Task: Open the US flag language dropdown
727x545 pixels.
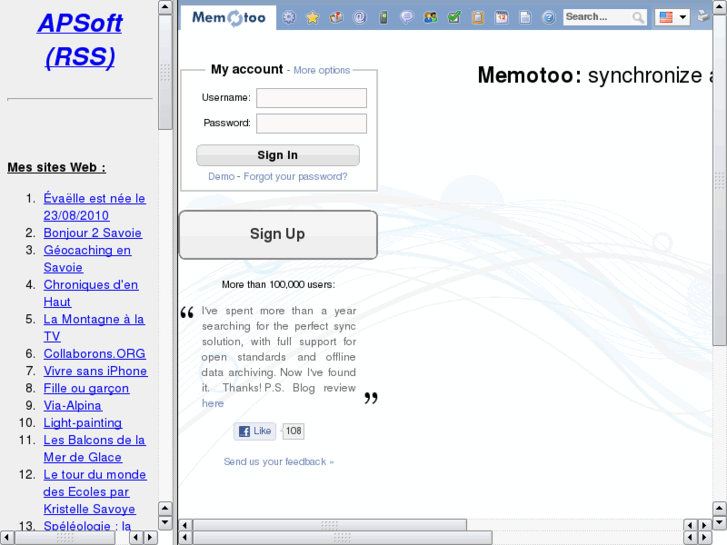Action: [672, 18]
